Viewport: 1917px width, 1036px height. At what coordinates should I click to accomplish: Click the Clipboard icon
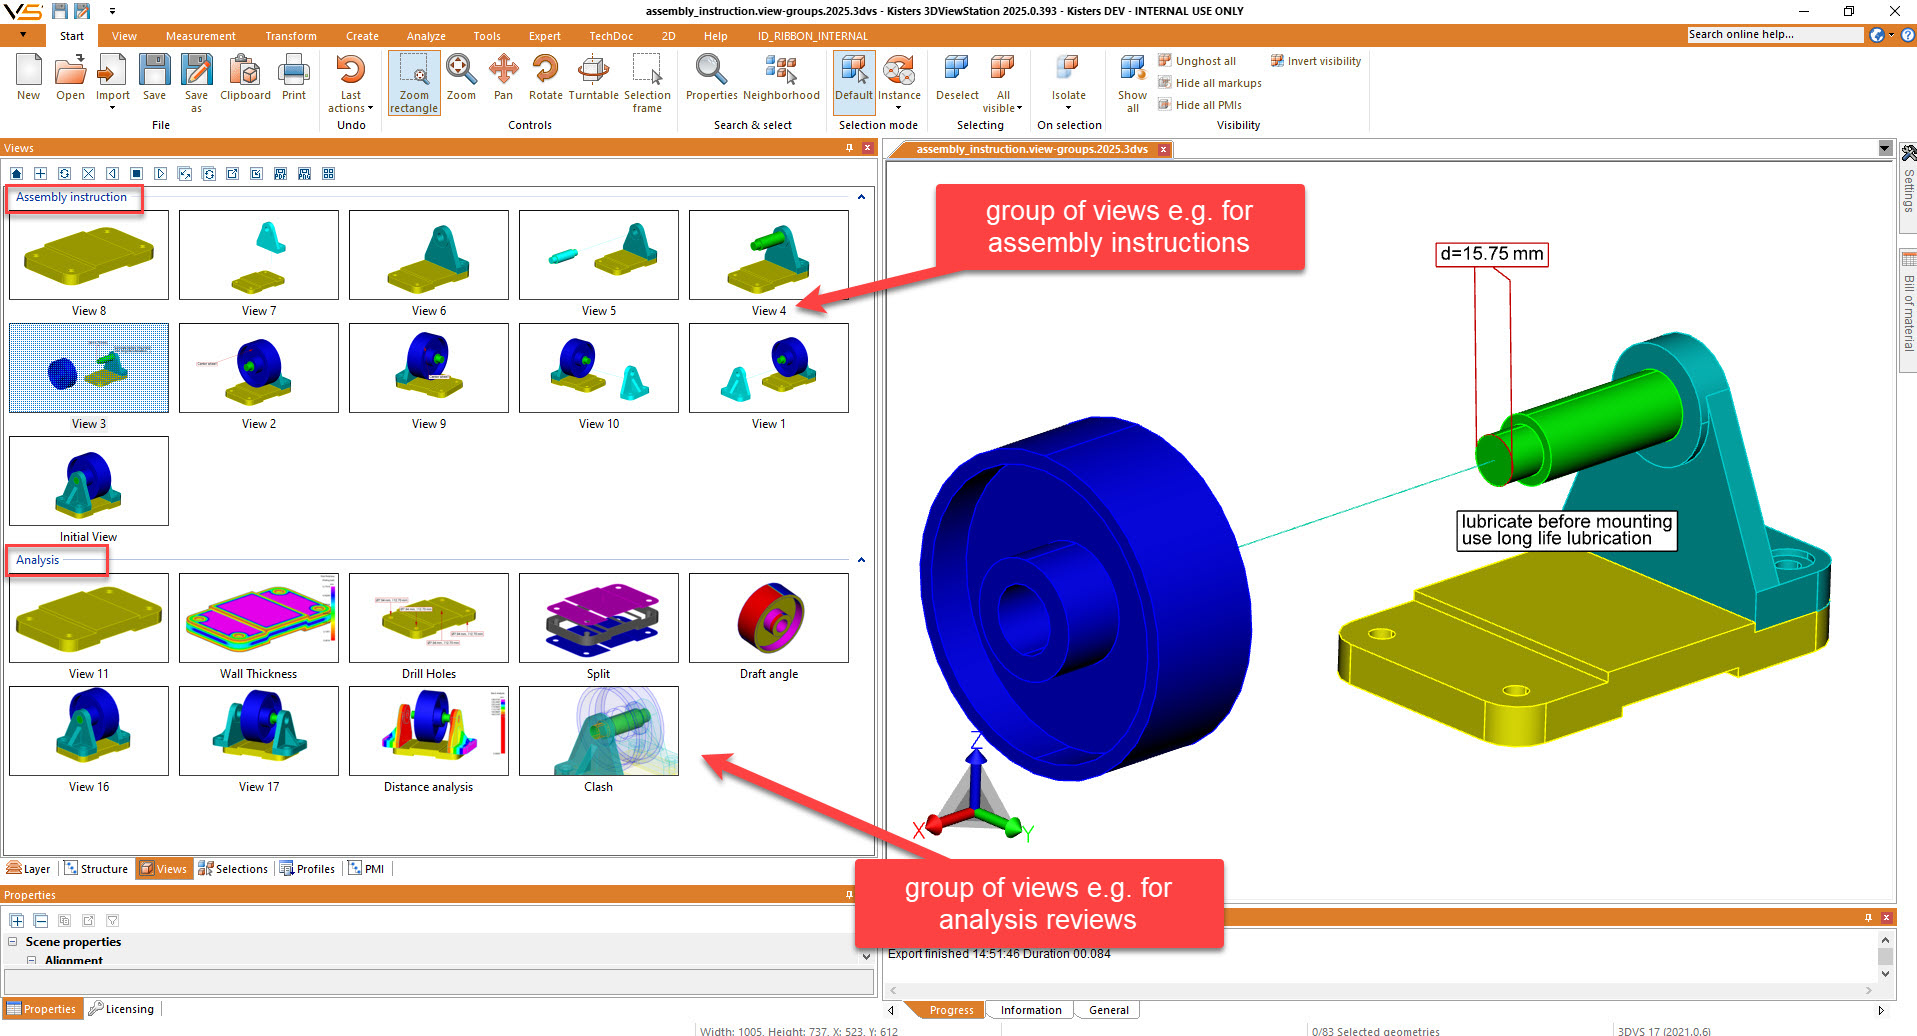(245, 77)
